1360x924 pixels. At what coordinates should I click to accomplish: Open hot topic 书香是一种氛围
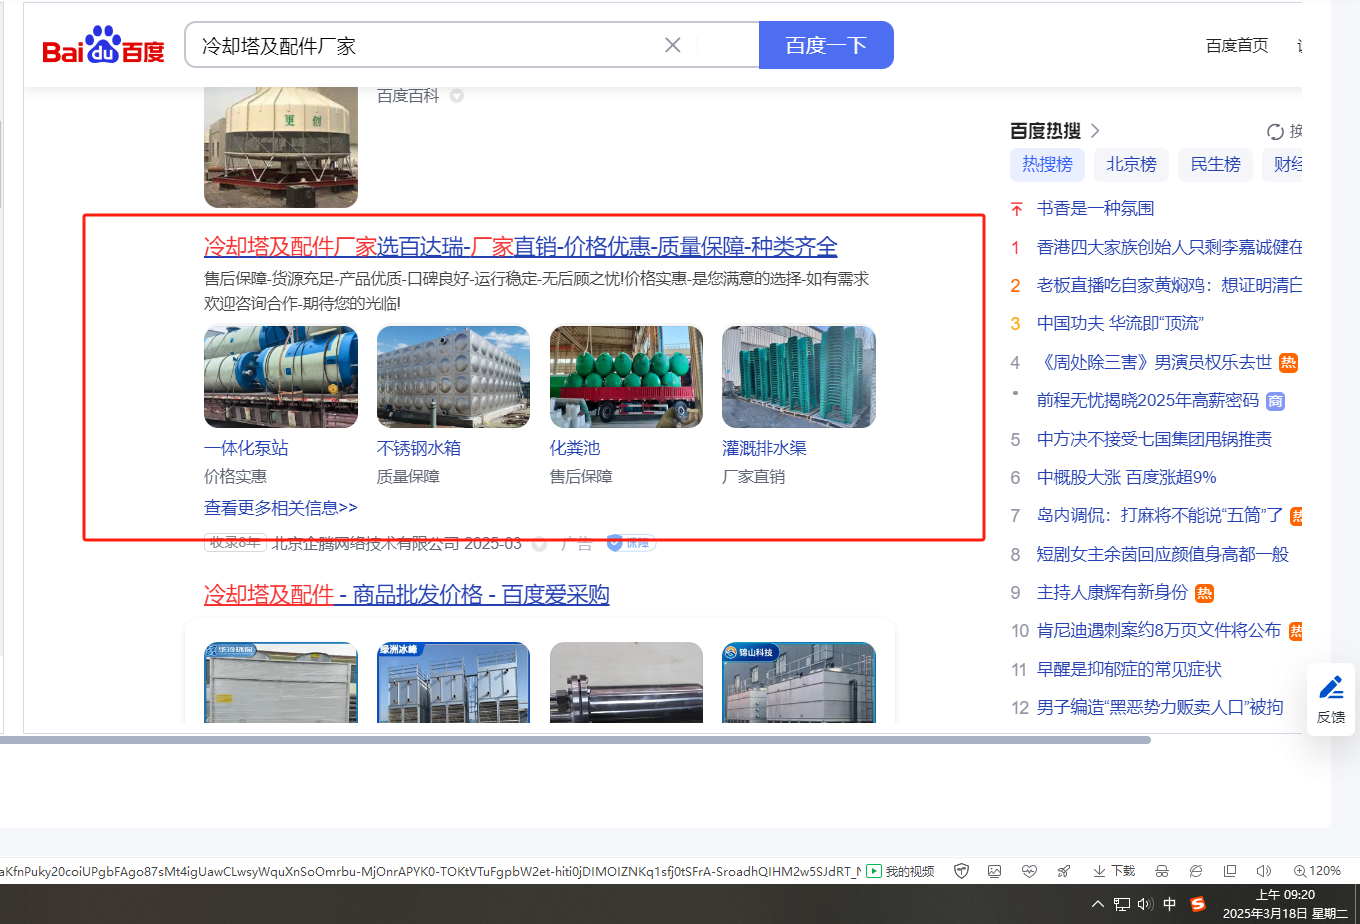coord(1096,208)
